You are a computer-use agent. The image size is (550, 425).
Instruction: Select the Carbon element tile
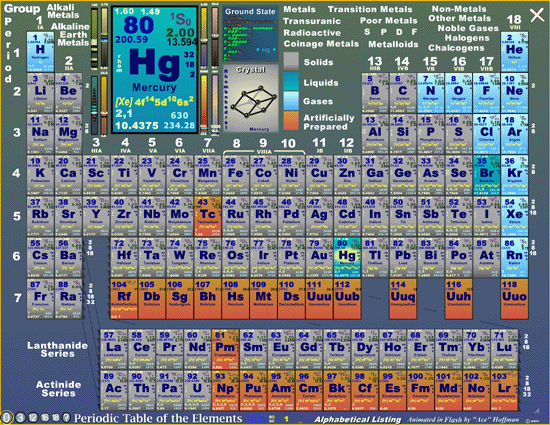[x=403, y=93]
